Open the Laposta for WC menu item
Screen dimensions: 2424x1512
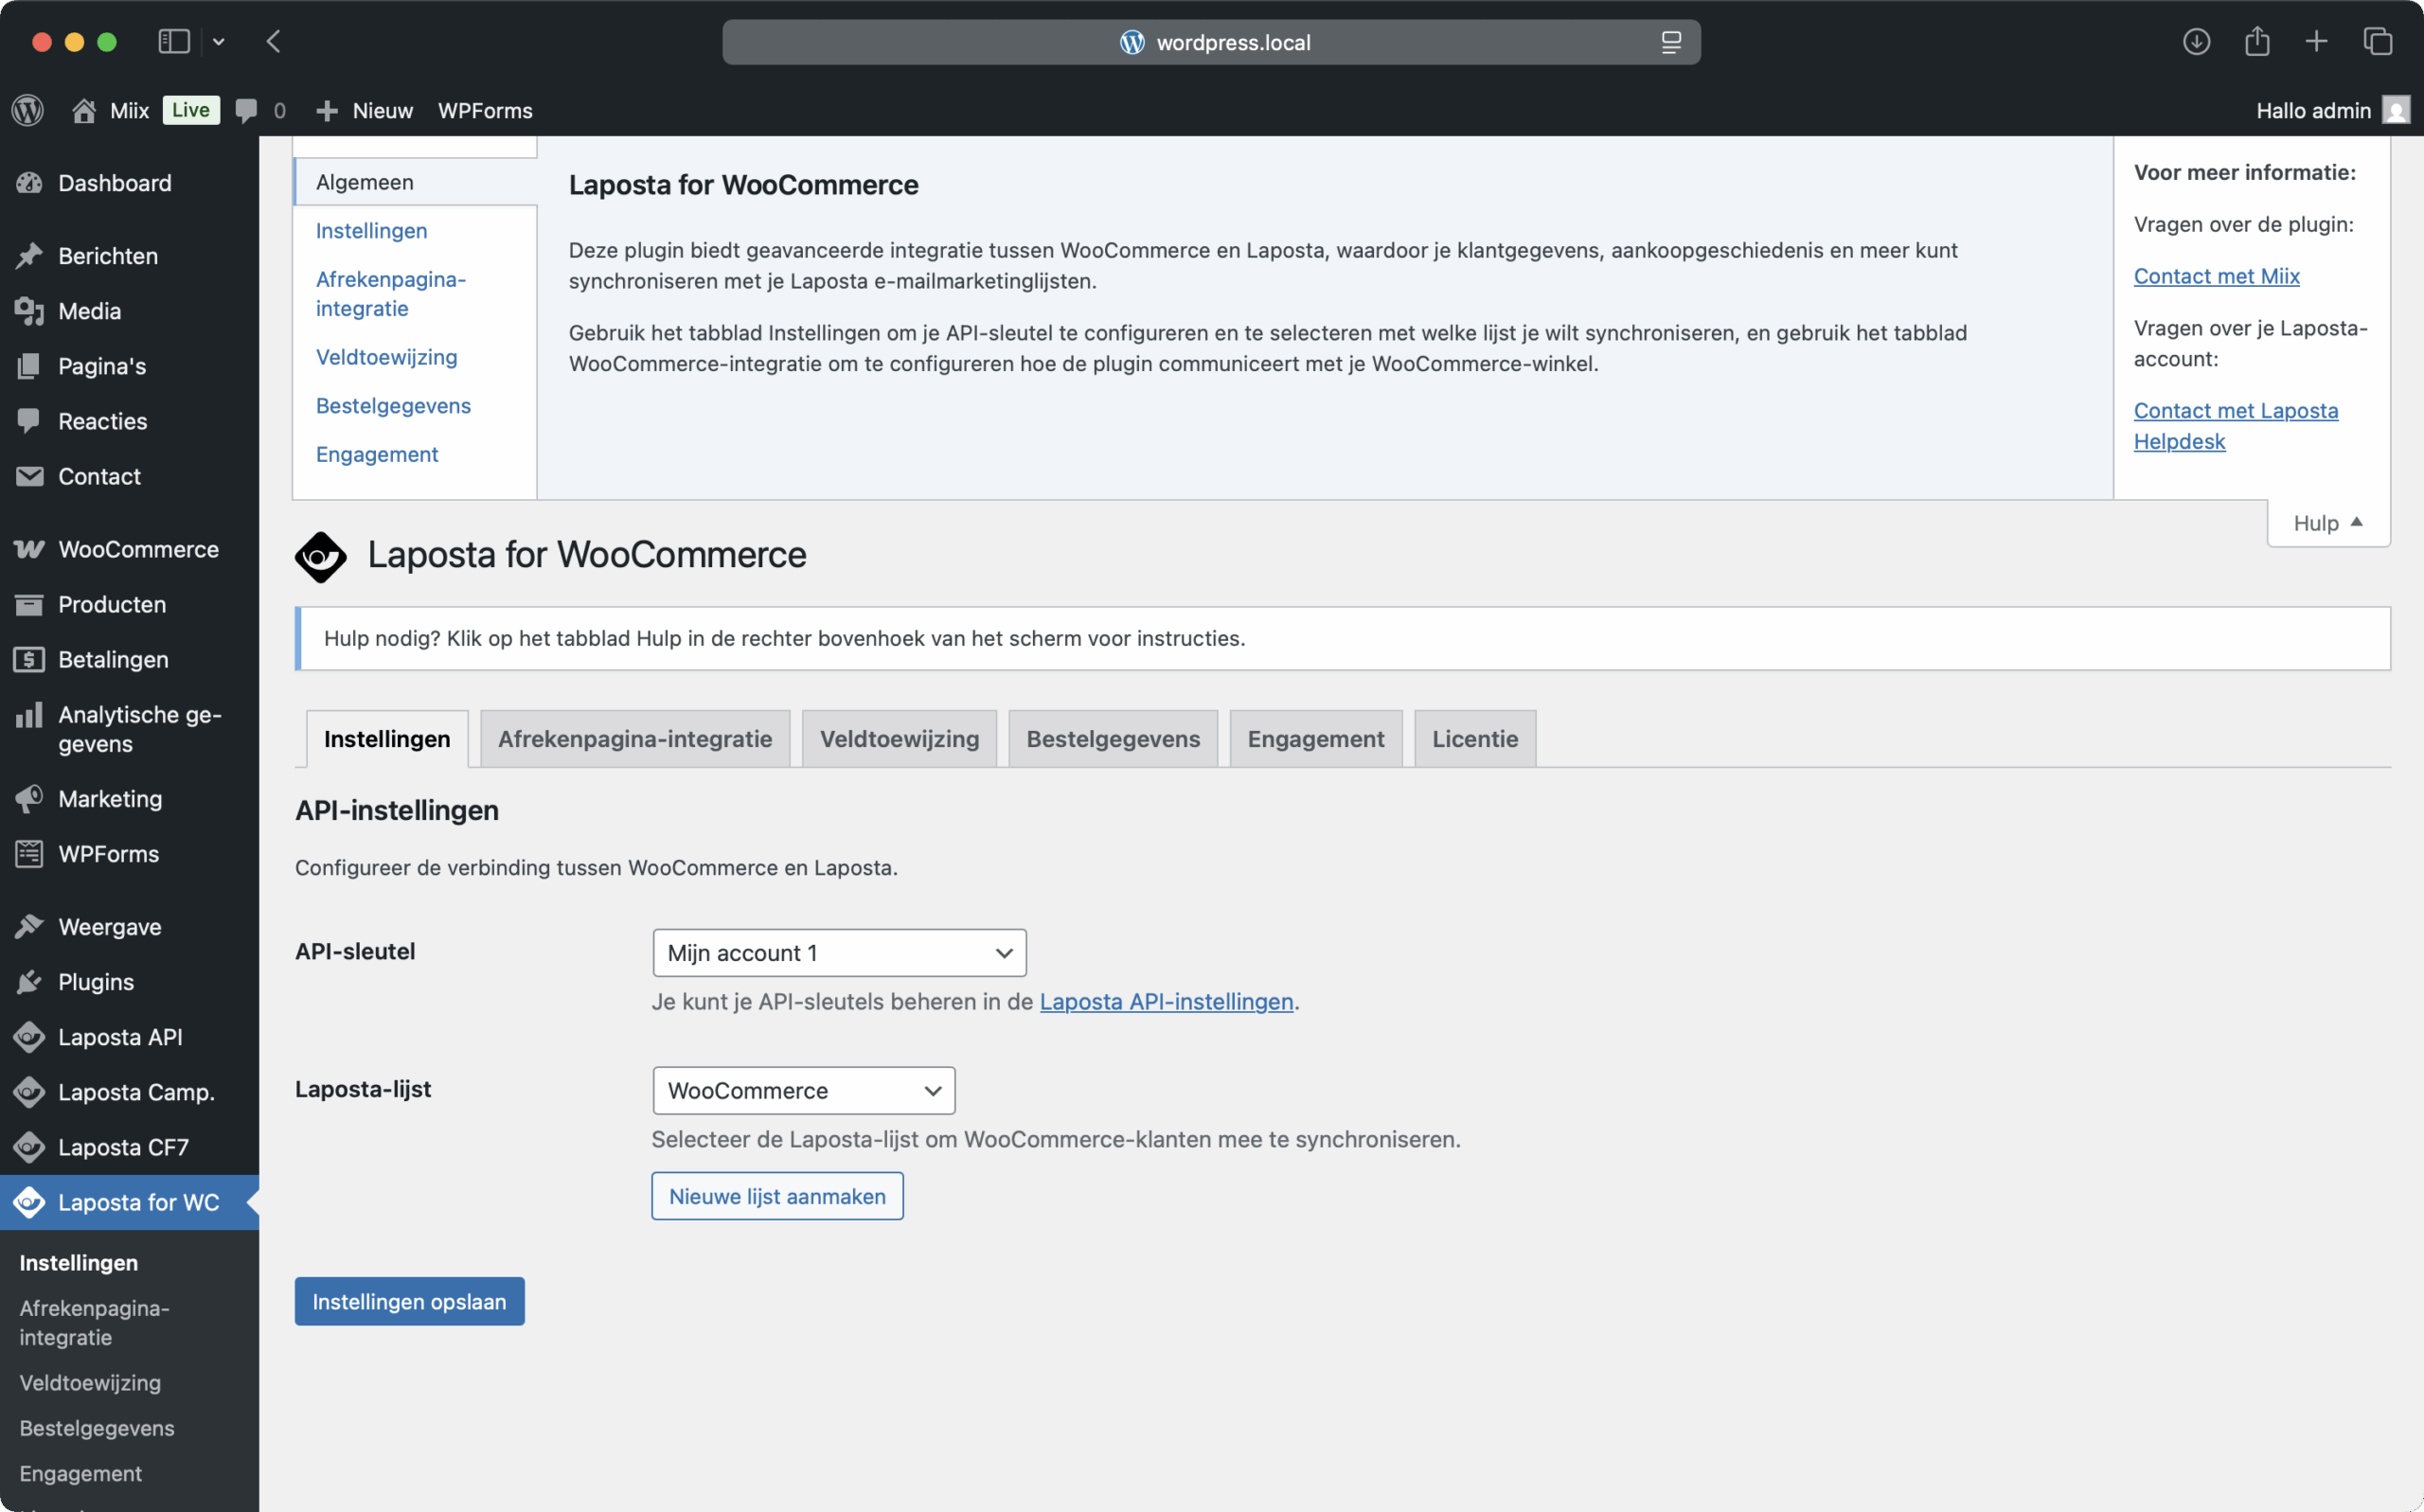[x=130, y=1202]
